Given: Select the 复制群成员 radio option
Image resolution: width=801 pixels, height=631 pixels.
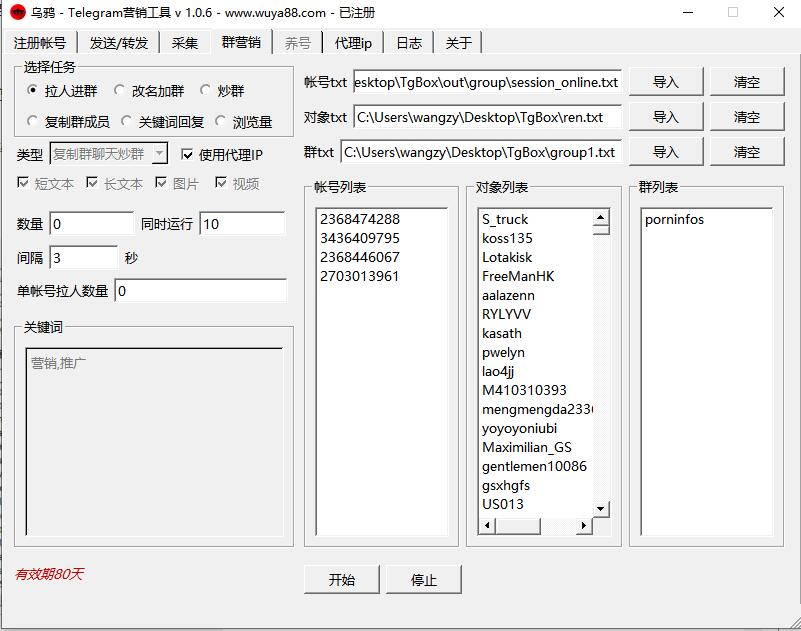Looking at the screenshot, I should [32, 122].
